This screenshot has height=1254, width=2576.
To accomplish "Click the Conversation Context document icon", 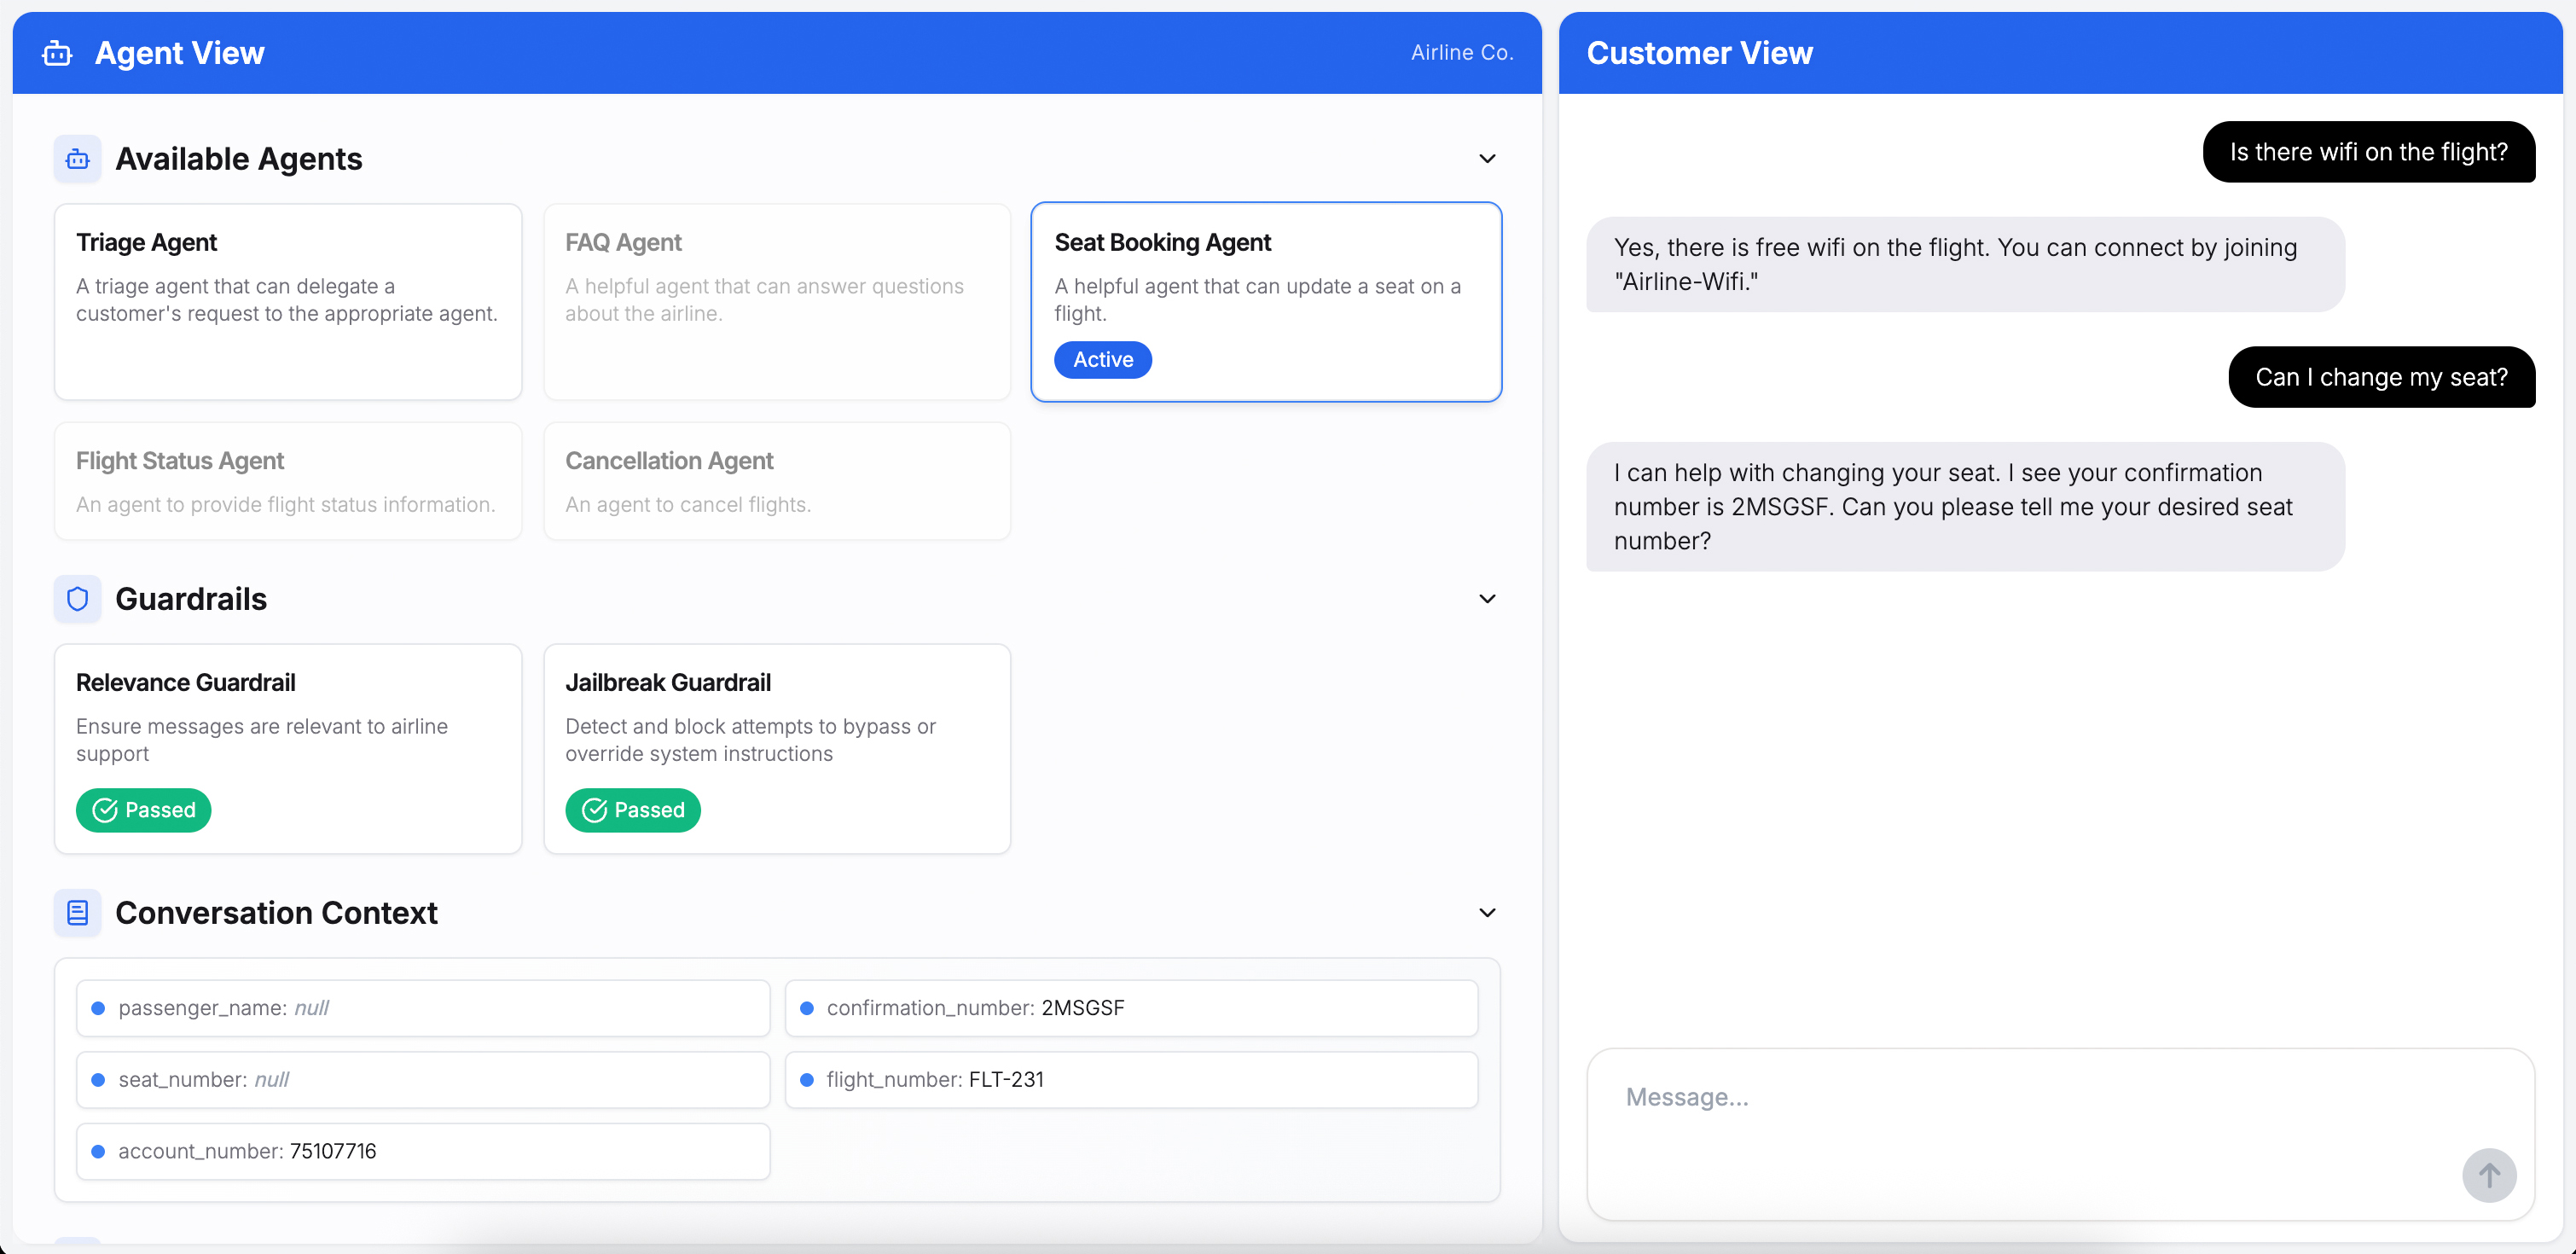I will click(77, 912).
